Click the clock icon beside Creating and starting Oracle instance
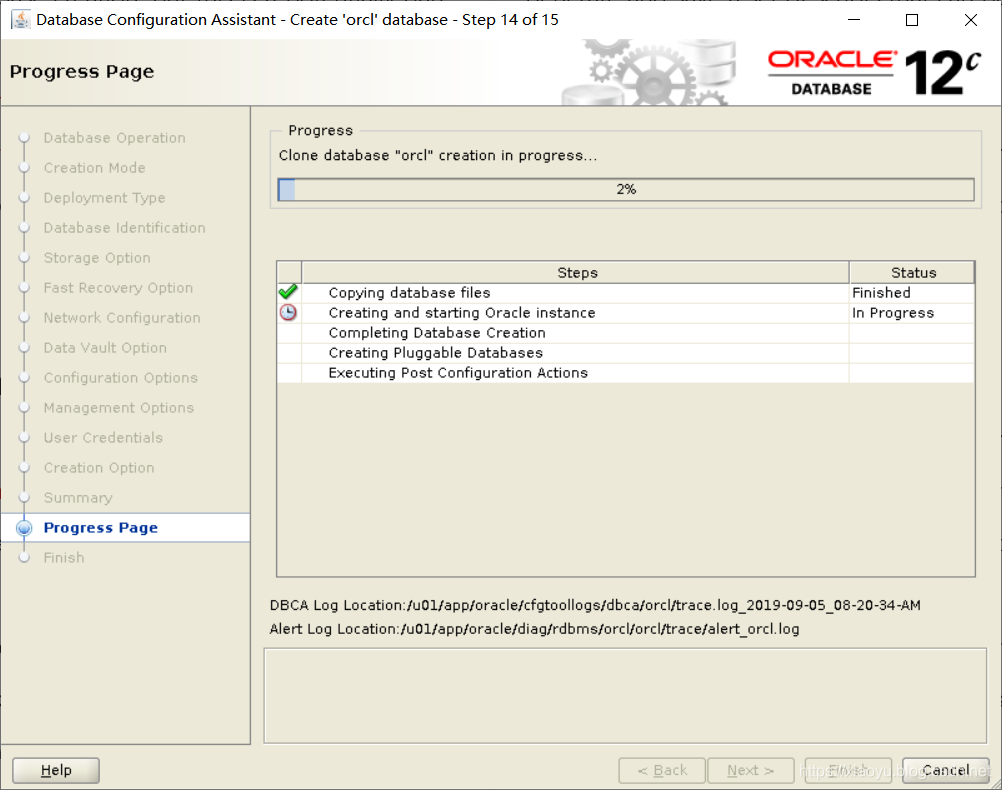The height and width of the screenshot is (790, 1002). click(x=288, y=313)
